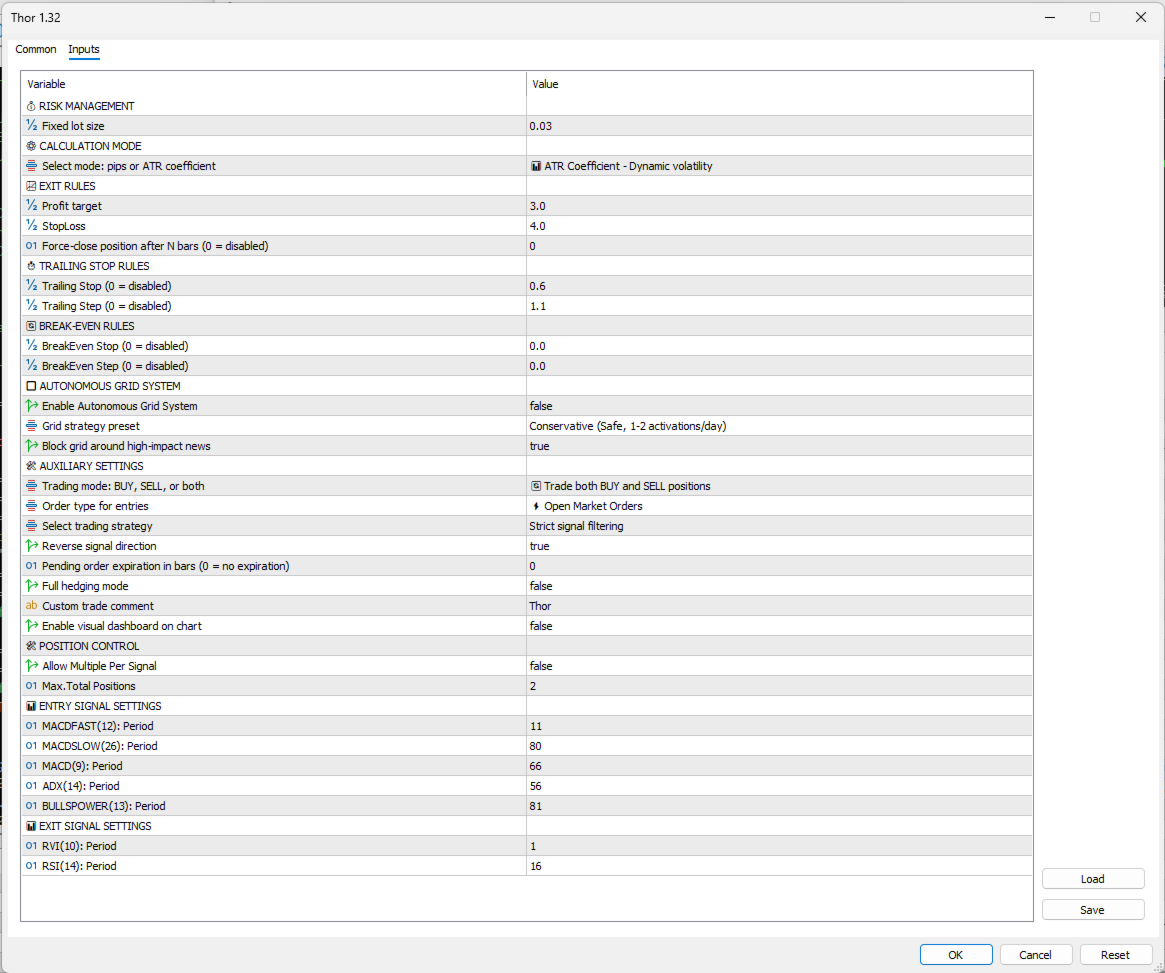Toggle Enable visual dashboard on chart value

[779, 626]
